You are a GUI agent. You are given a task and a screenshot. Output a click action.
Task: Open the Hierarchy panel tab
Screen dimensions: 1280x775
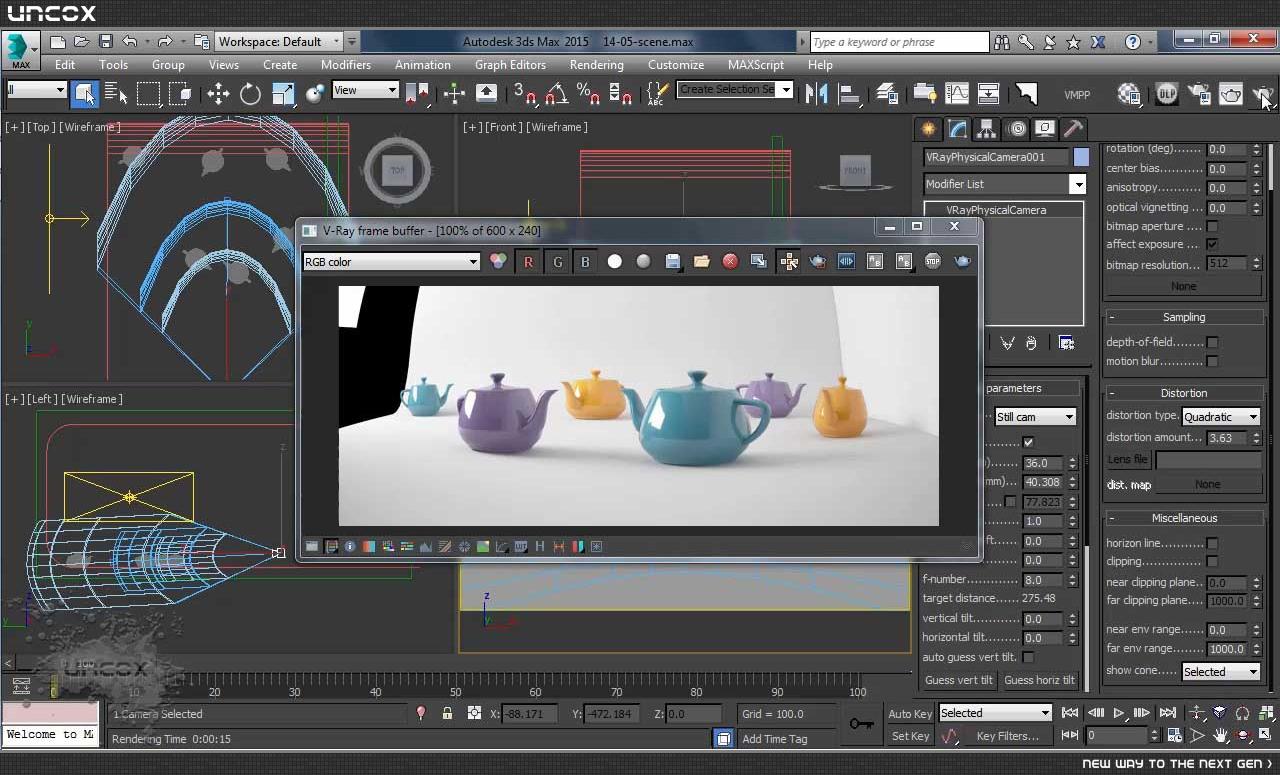pyautogui.click(x=987, y=129)
